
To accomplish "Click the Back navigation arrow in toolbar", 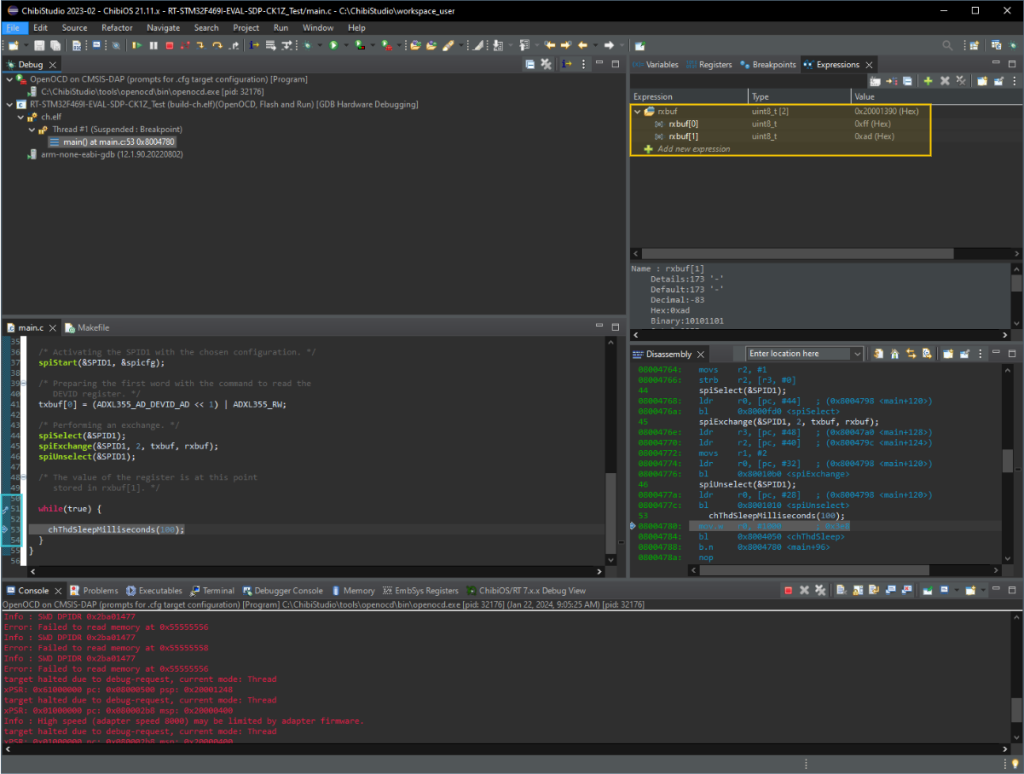I will [x=583, y=45].
